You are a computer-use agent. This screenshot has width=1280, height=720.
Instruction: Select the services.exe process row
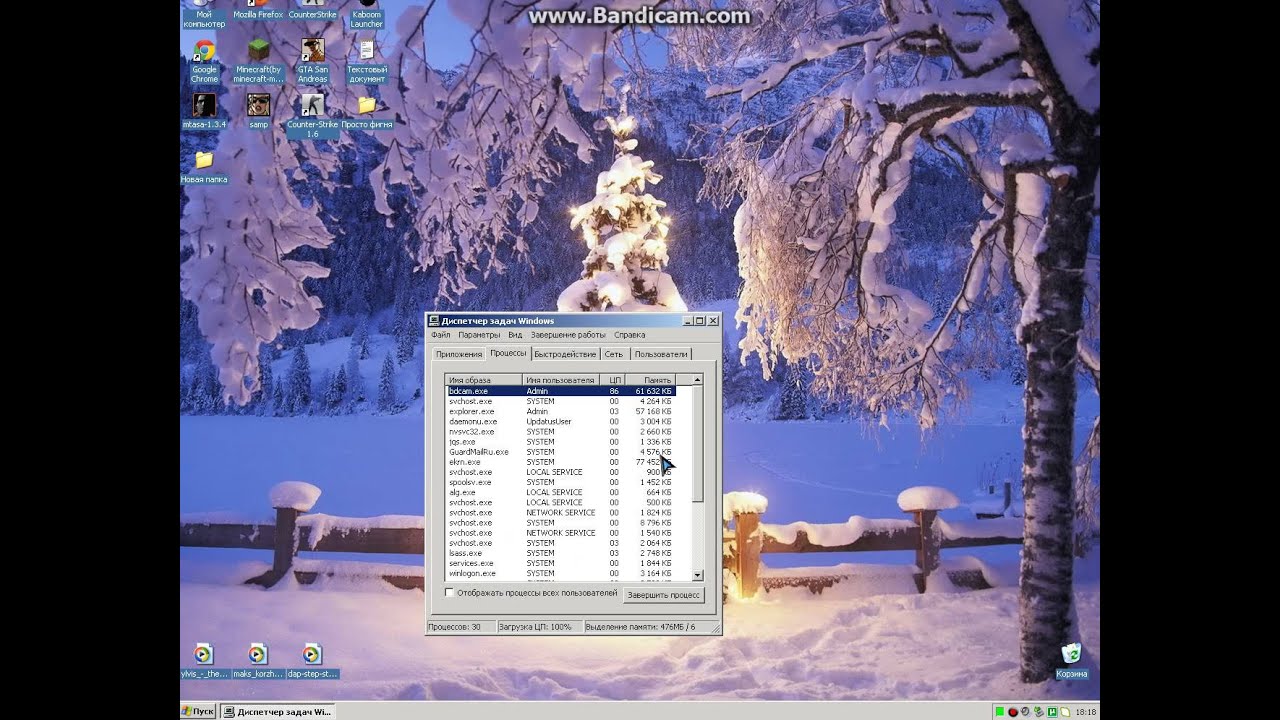pyautogui.click(x=561, y=563)
